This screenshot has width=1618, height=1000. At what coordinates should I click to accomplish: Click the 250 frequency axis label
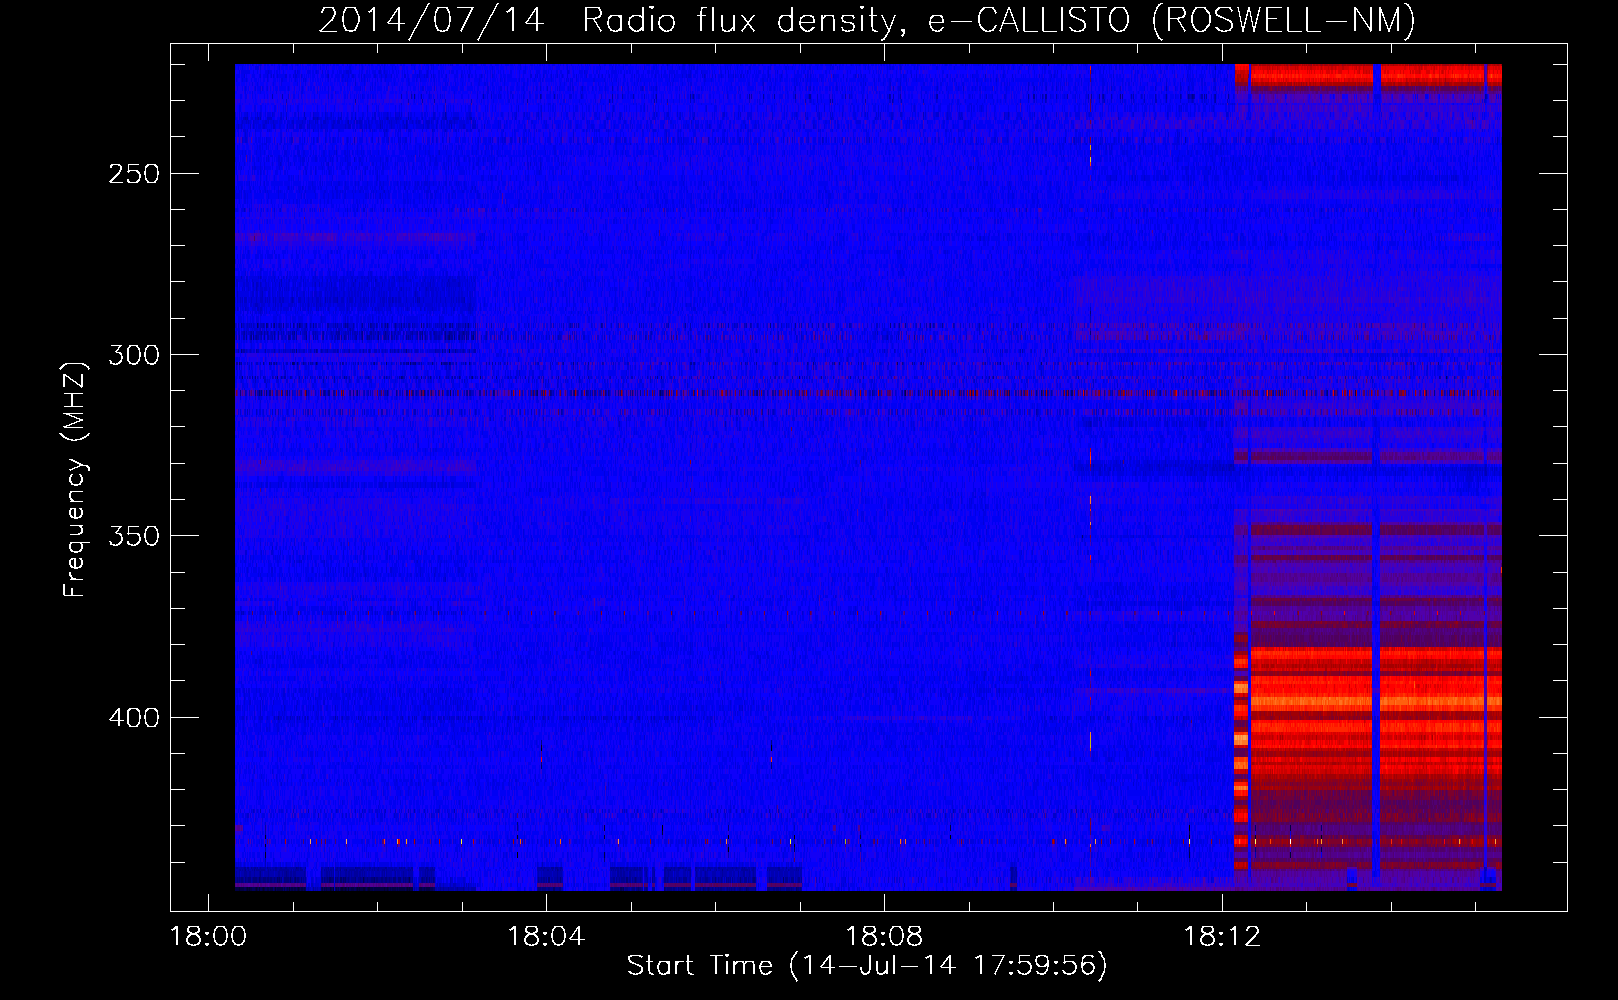pos(134,174)
